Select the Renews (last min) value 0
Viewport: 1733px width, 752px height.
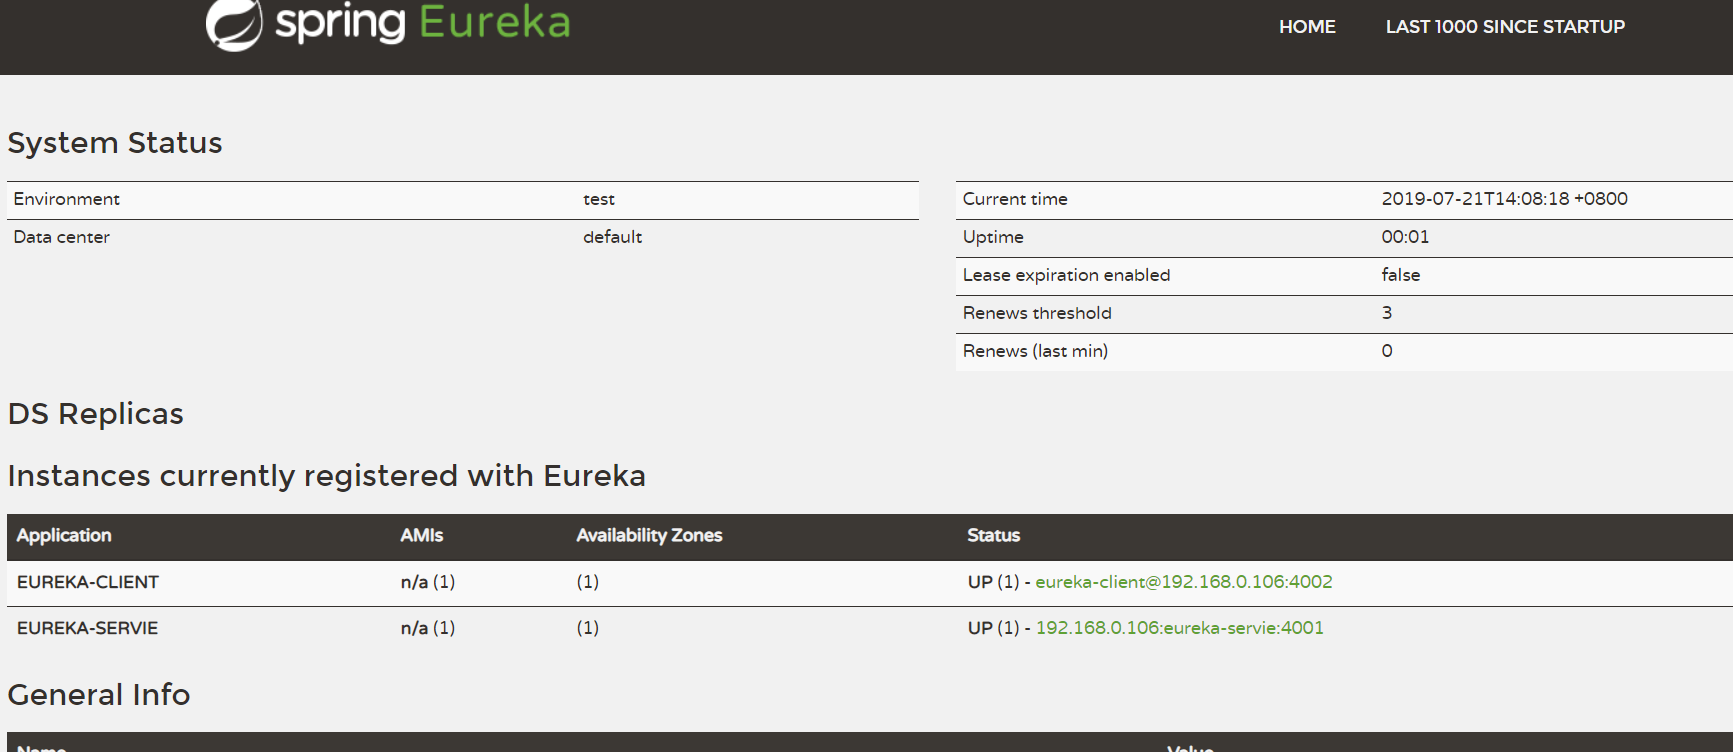click(x=1387, y=351)
